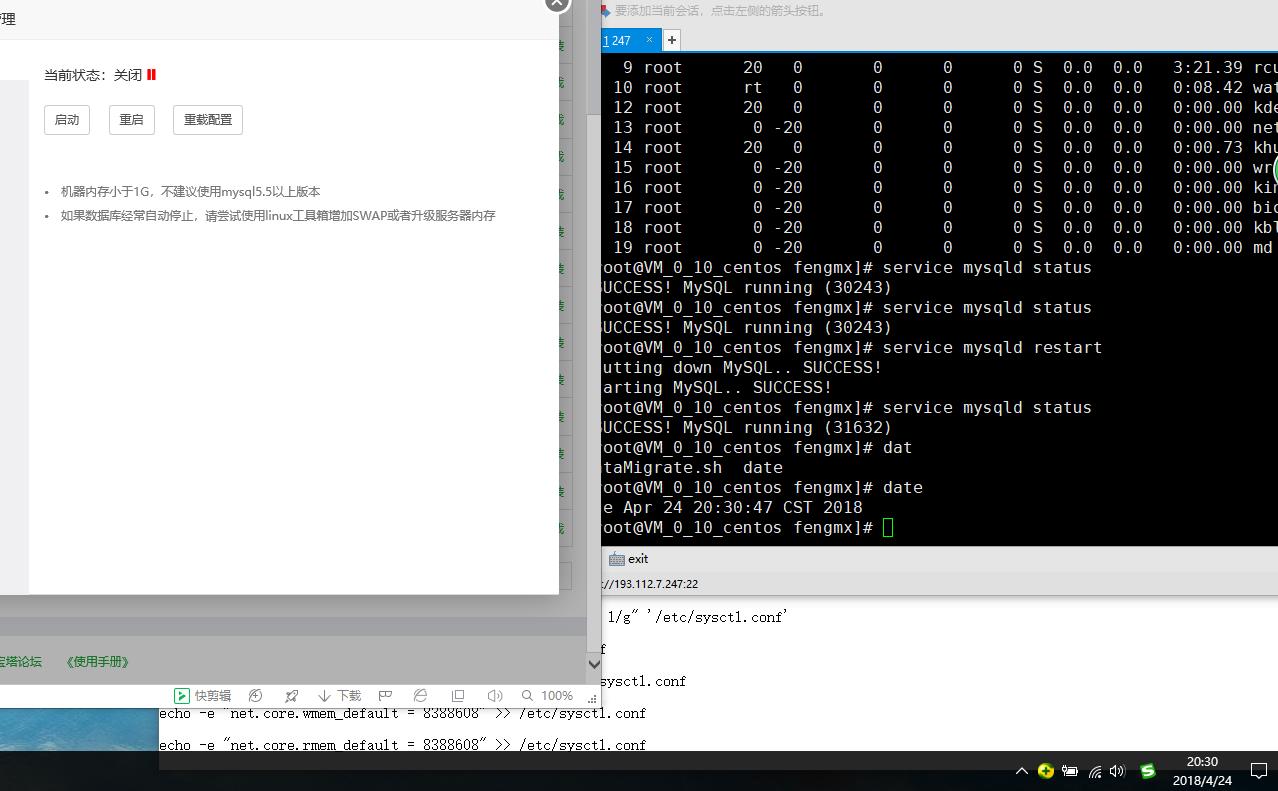
Task: Open the battery power tray icon
Action: (x=1070, y=771)
